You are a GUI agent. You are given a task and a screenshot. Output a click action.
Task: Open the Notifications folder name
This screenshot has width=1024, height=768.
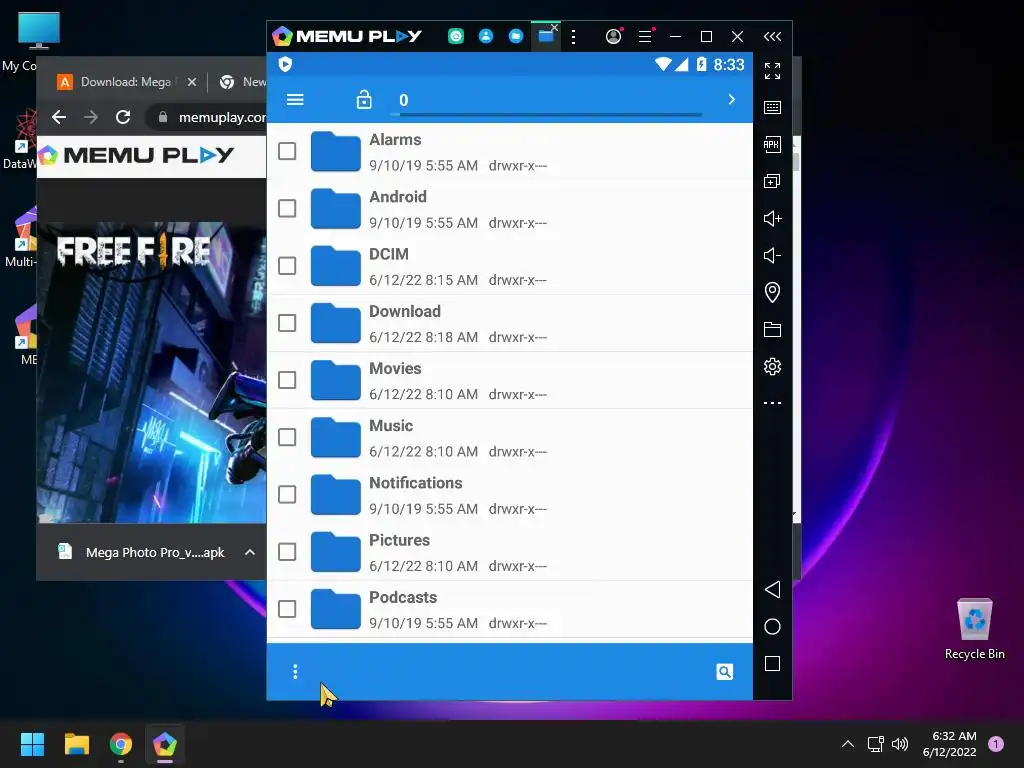[415, 483]
